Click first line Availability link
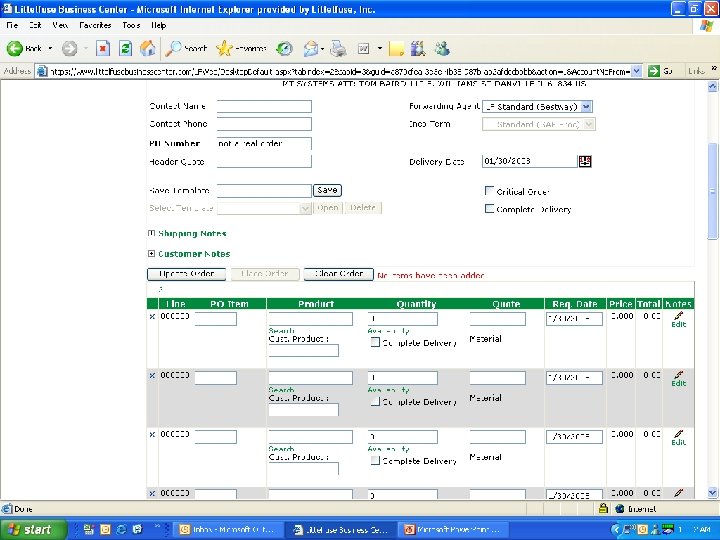Viewport: 720px width, 540px height. pyautogui.click(x=388, y=331)
